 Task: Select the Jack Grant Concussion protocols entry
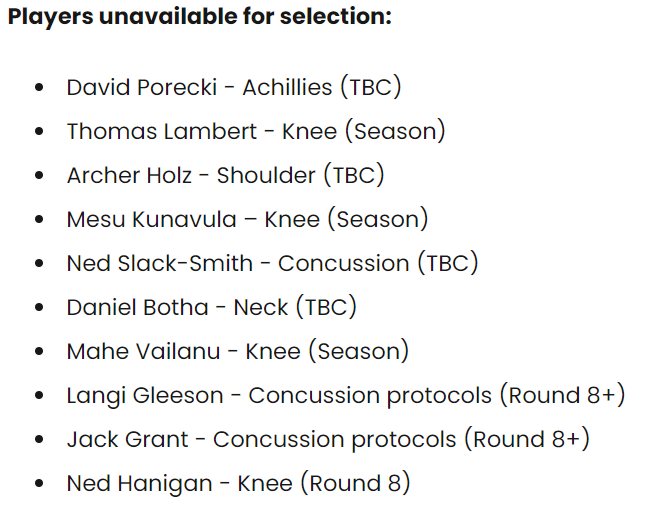328,440
